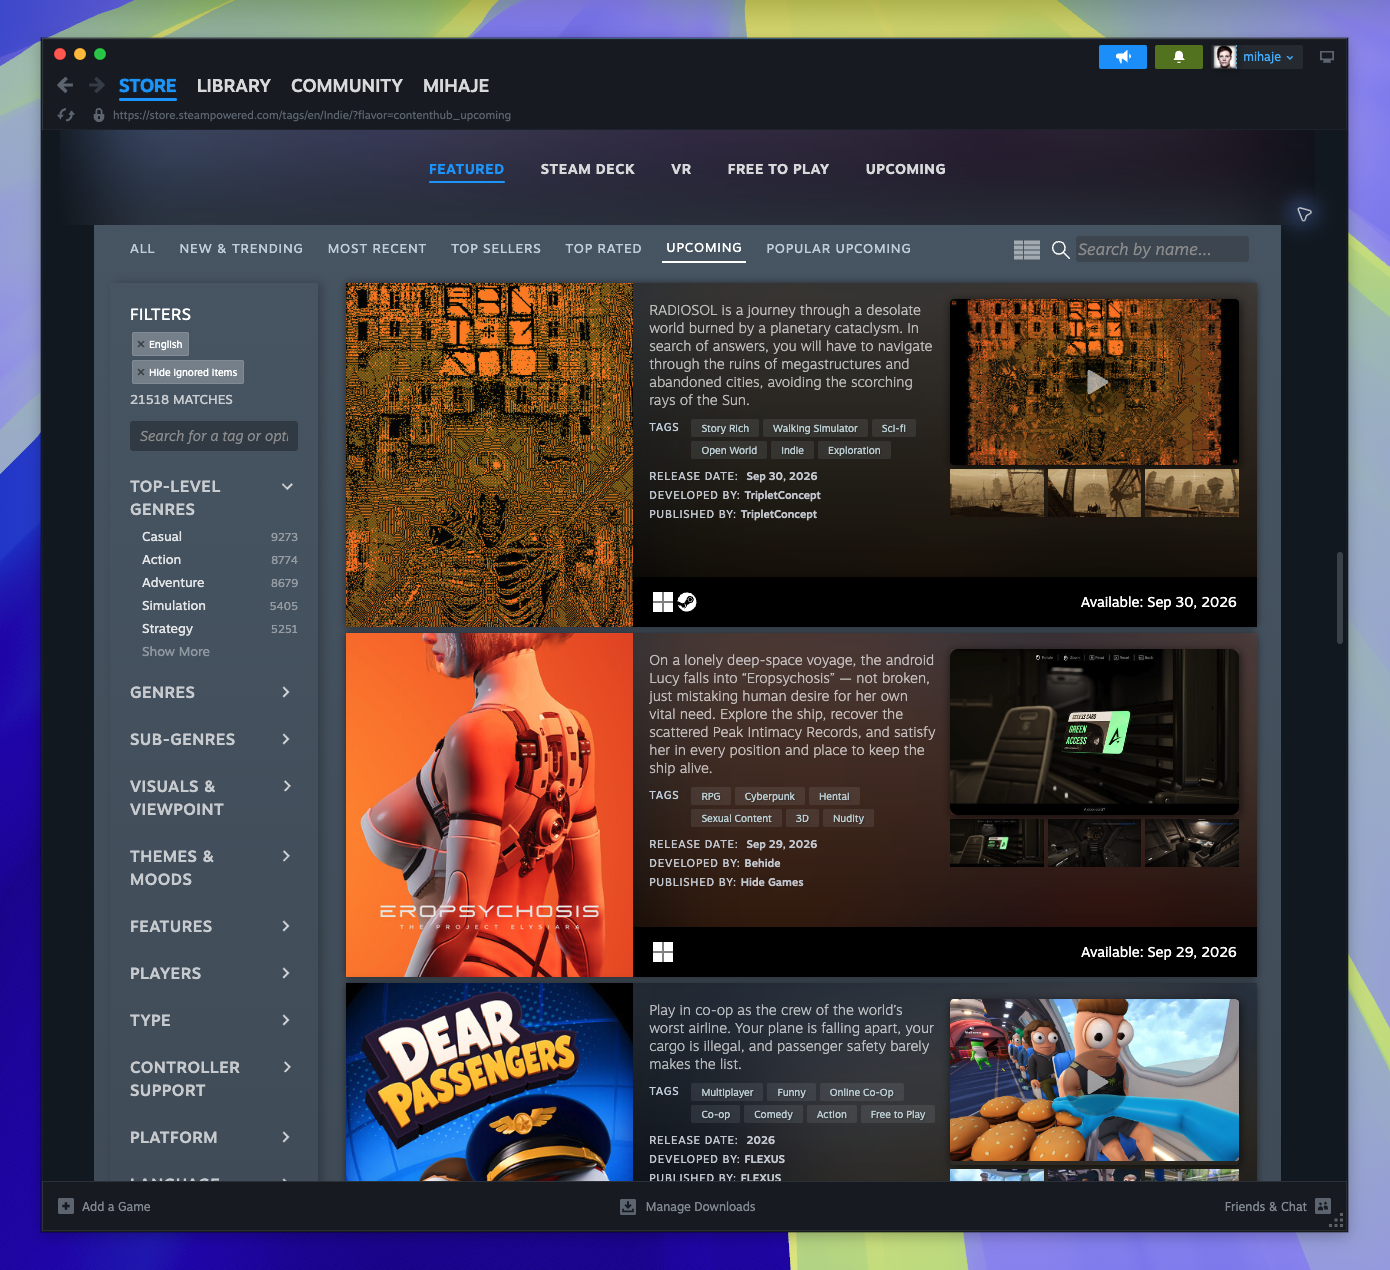Play the Dear Passengers trailer video
This screenshot has width=1390, height=1270.
tap(1097, 1082)
